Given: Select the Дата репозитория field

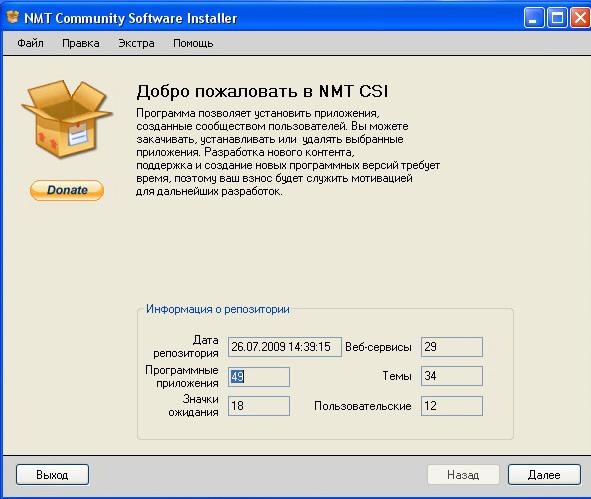Looking at the screenshot, I should (x=285, y=347).
